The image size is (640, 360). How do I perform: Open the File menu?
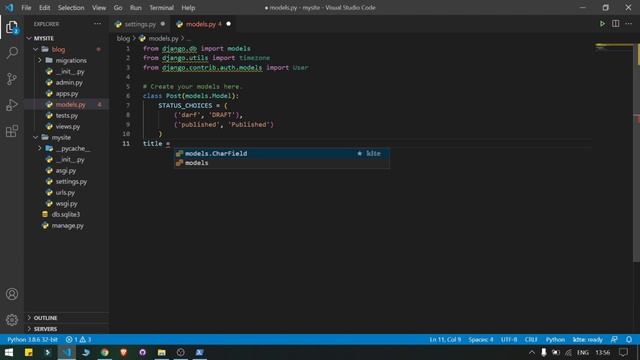pos(26,8)
